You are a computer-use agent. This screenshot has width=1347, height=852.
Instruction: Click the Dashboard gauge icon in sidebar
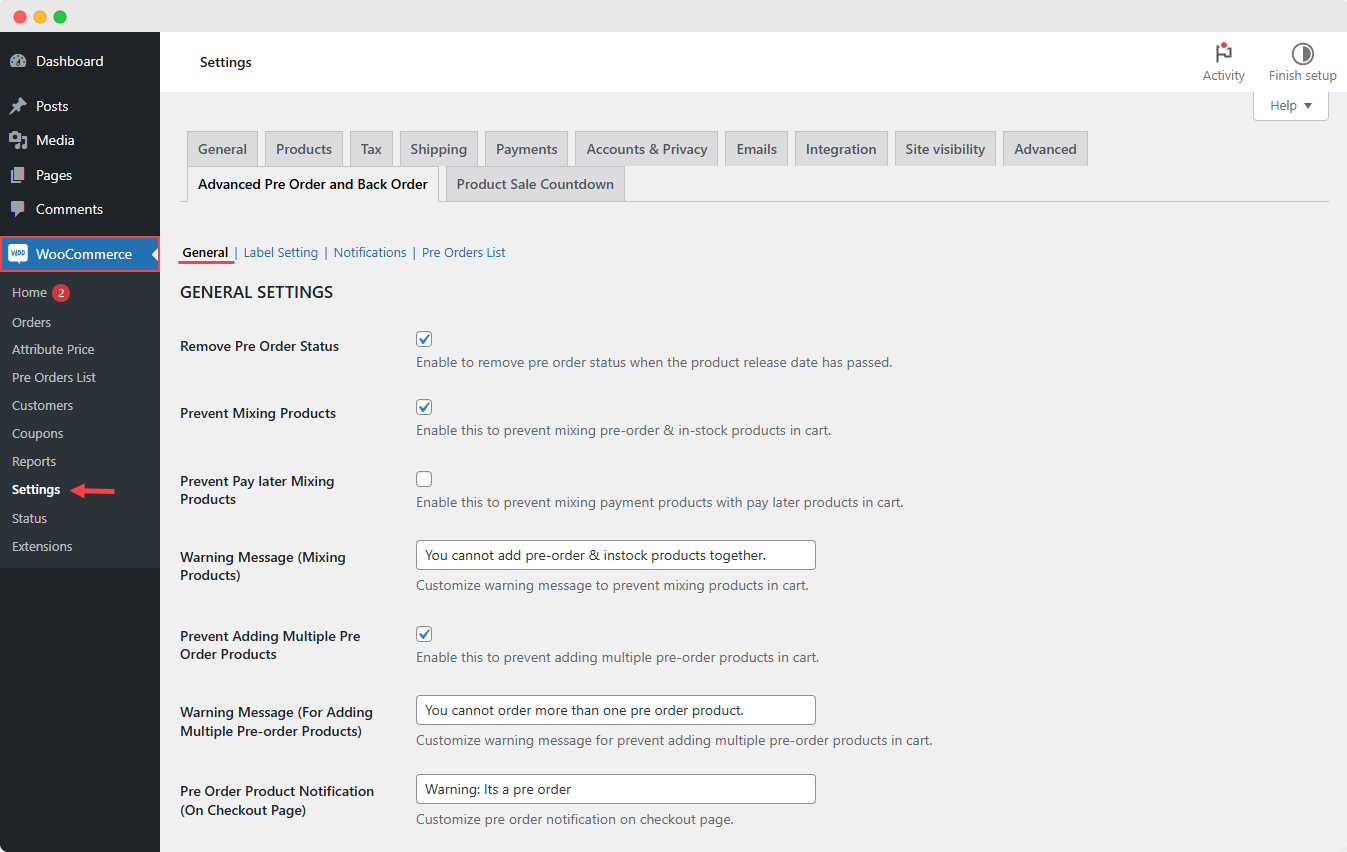tap(18, 61)
